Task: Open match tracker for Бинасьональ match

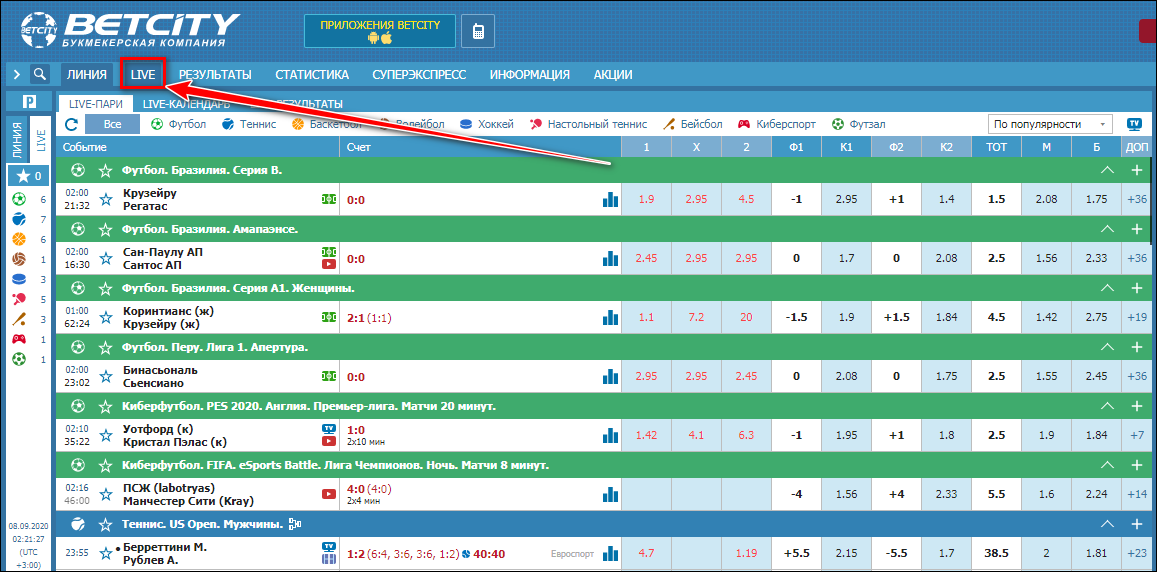Action: [329, 376]
